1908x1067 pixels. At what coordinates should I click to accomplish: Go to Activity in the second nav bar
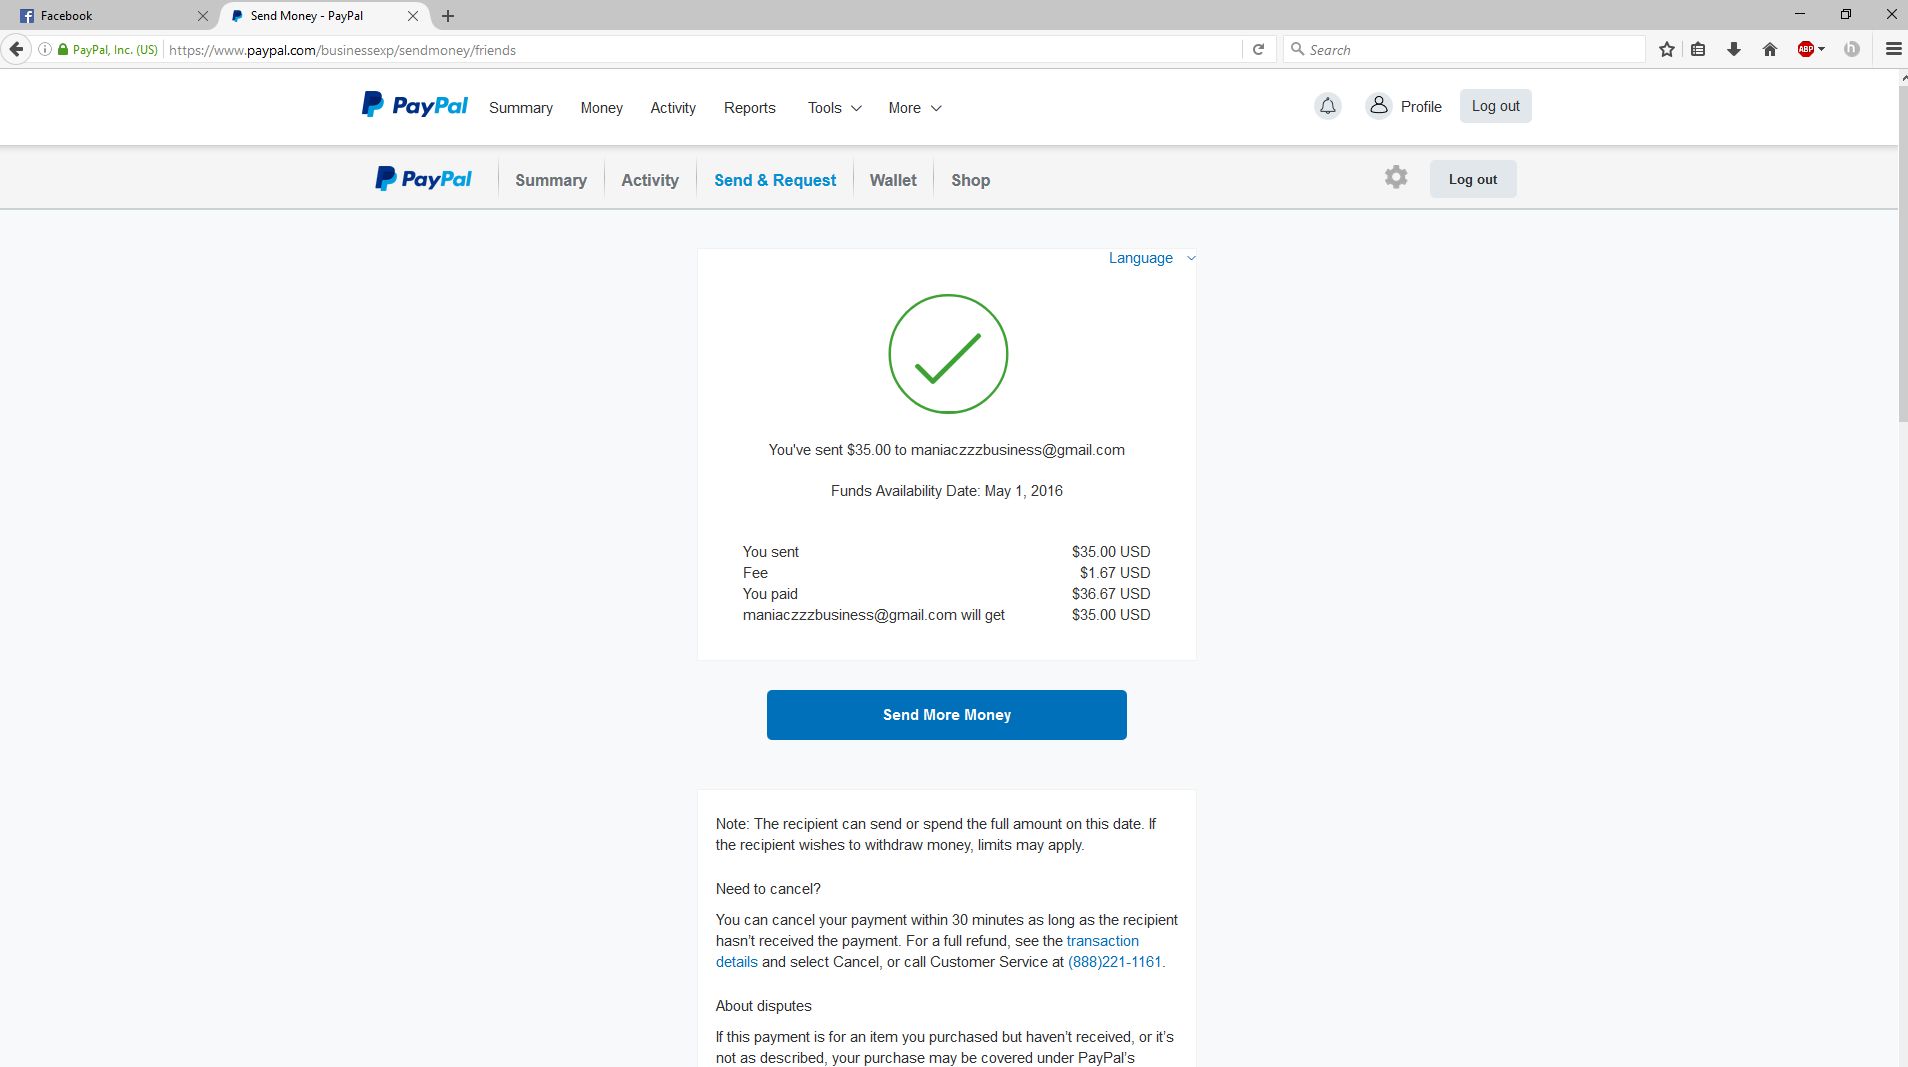tap(650, 180)
